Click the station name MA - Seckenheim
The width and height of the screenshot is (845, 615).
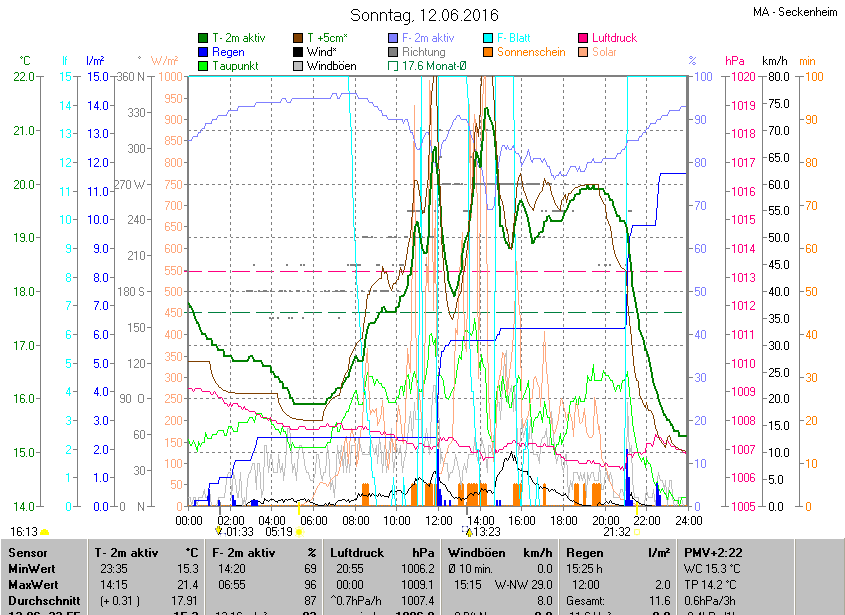(795, 12)
